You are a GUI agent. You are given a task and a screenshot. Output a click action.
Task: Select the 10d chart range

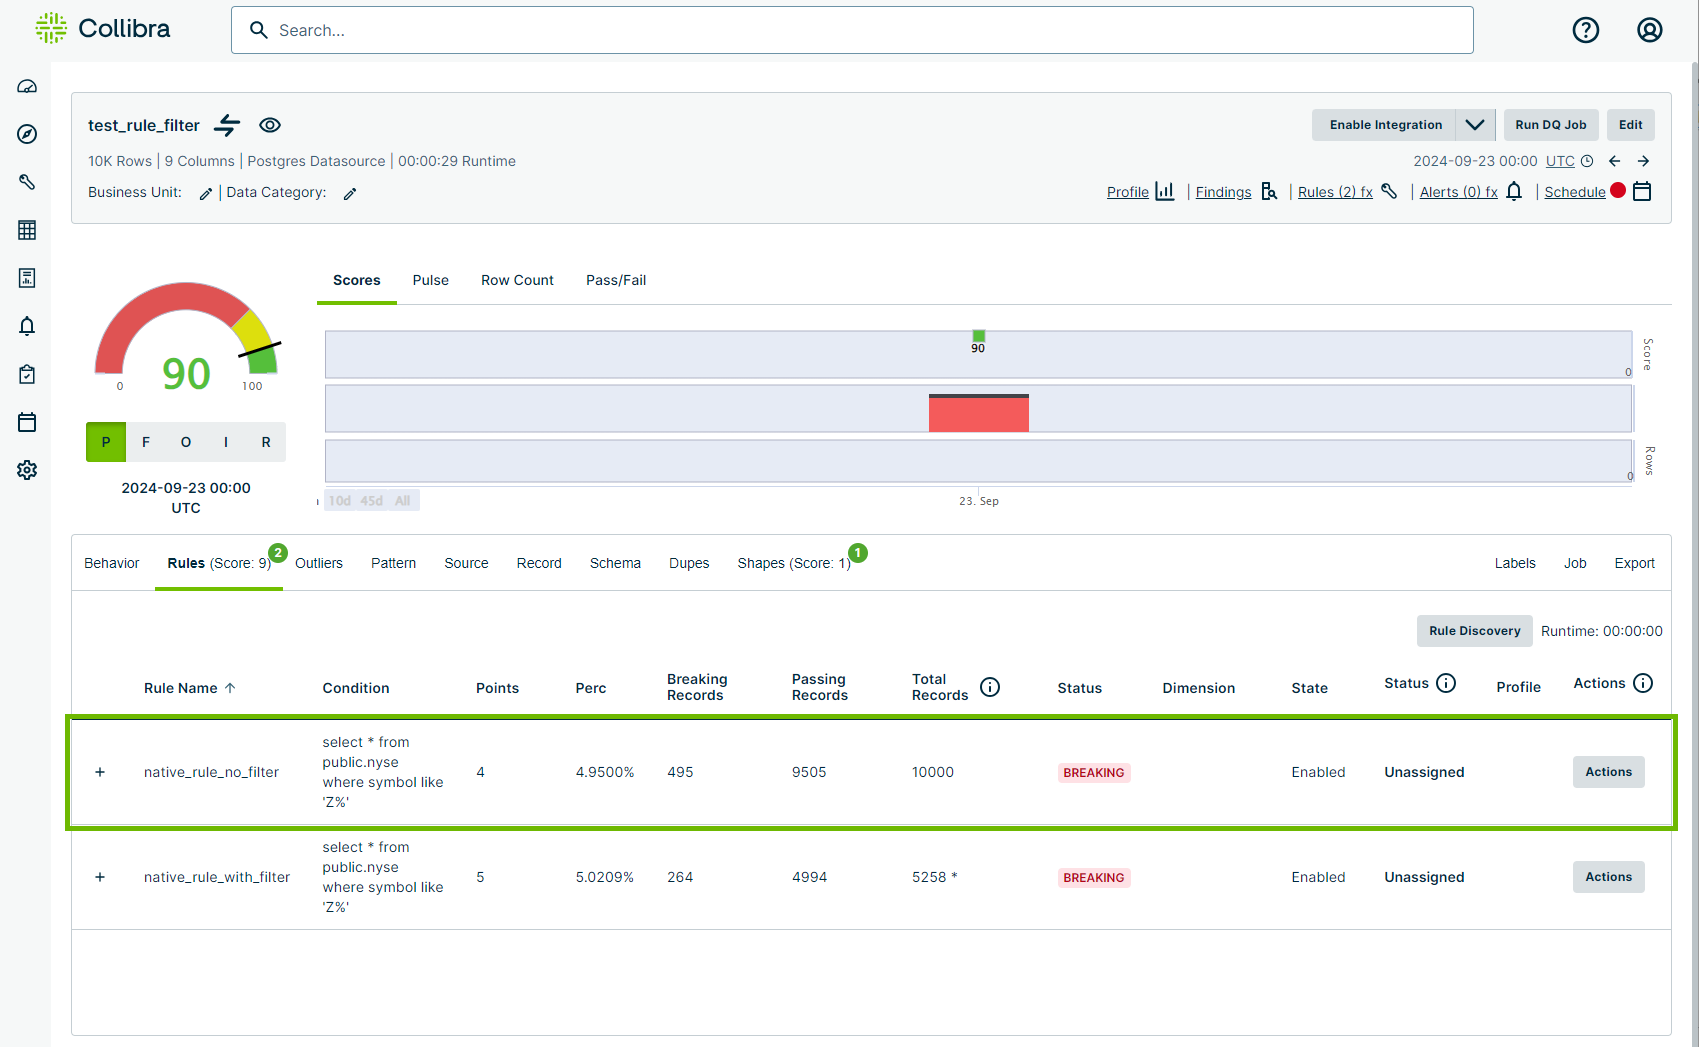[x=340, y=501]
